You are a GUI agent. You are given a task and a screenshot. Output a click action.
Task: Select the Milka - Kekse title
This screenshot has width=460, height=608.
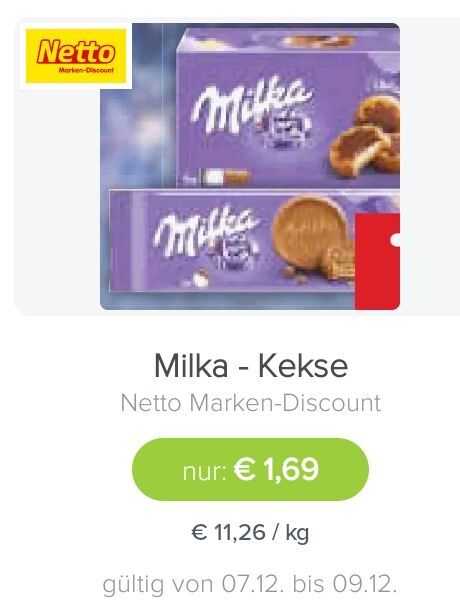coord(251,366)
